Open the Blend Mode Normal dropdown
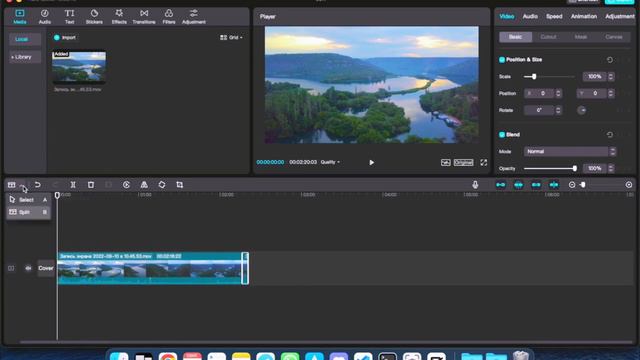The height and width of the screenshot is (360, 640). click(569, 151)
